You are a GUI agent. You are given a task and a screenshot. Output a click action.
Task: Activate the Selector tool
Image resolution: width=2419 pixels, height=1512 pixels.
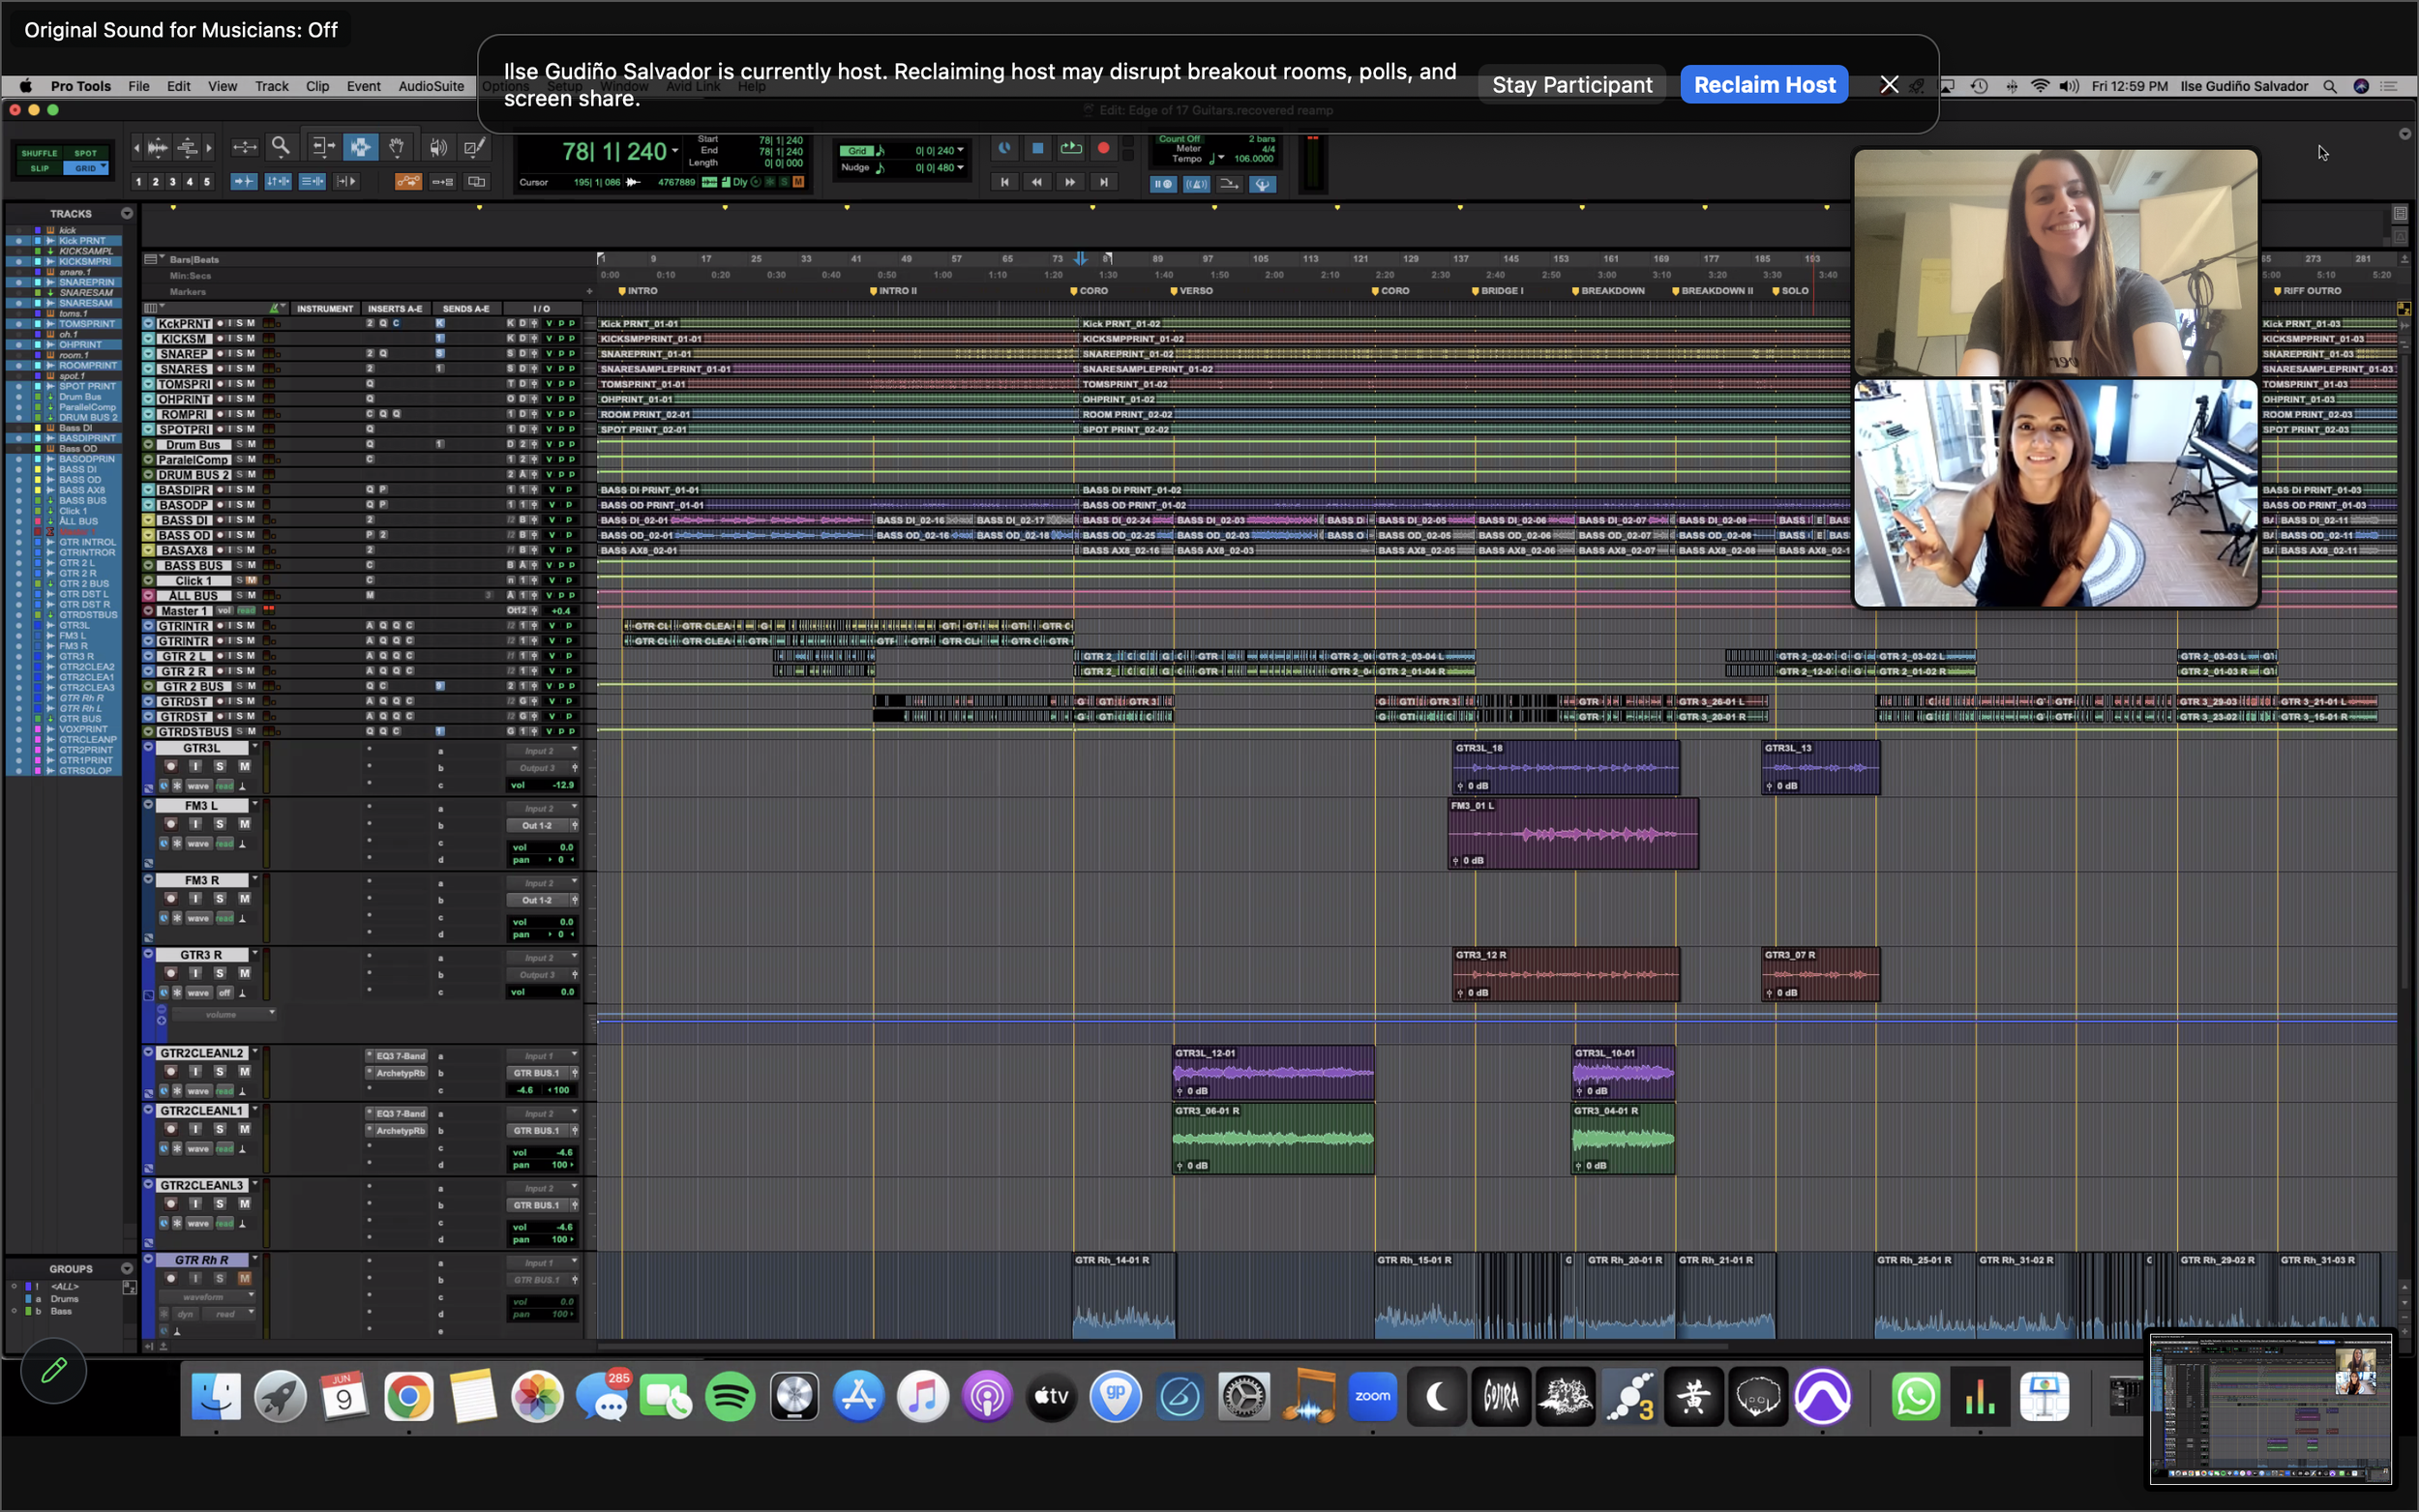coord(360,147)
